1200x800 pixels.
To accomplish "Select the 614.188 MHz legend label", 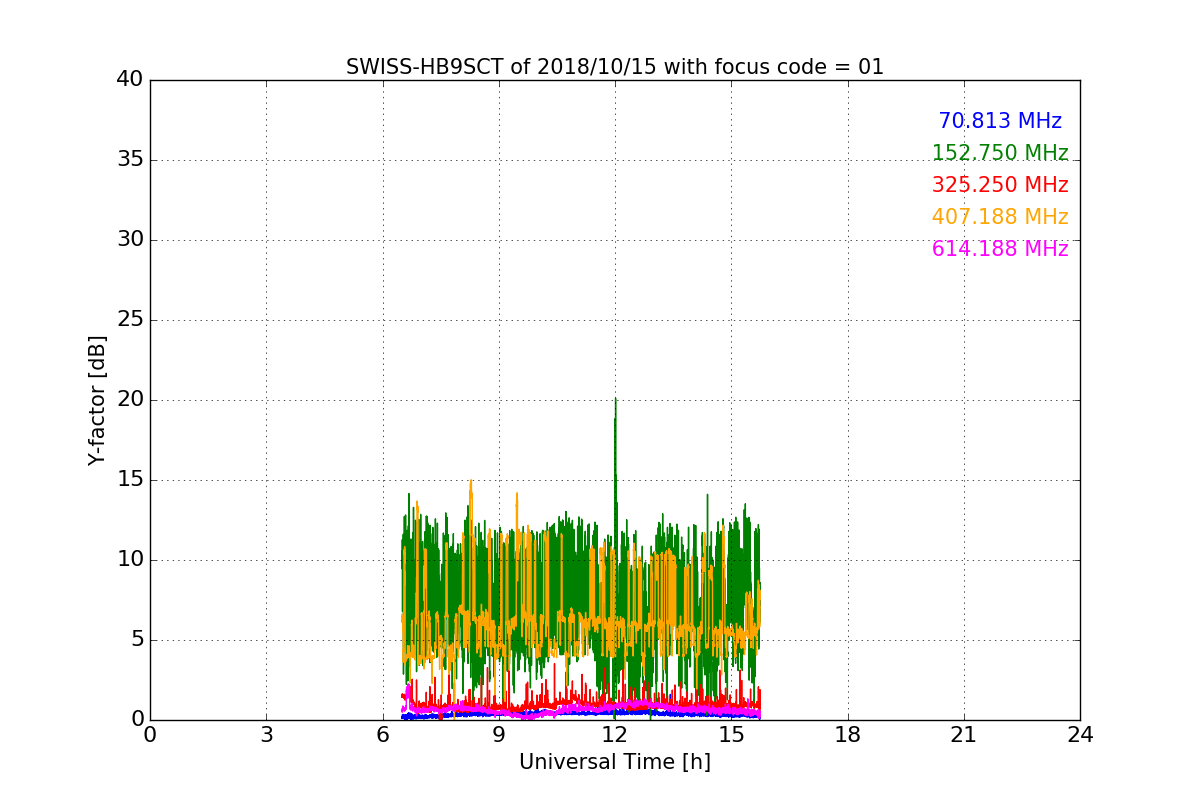I will (1000, 249).
